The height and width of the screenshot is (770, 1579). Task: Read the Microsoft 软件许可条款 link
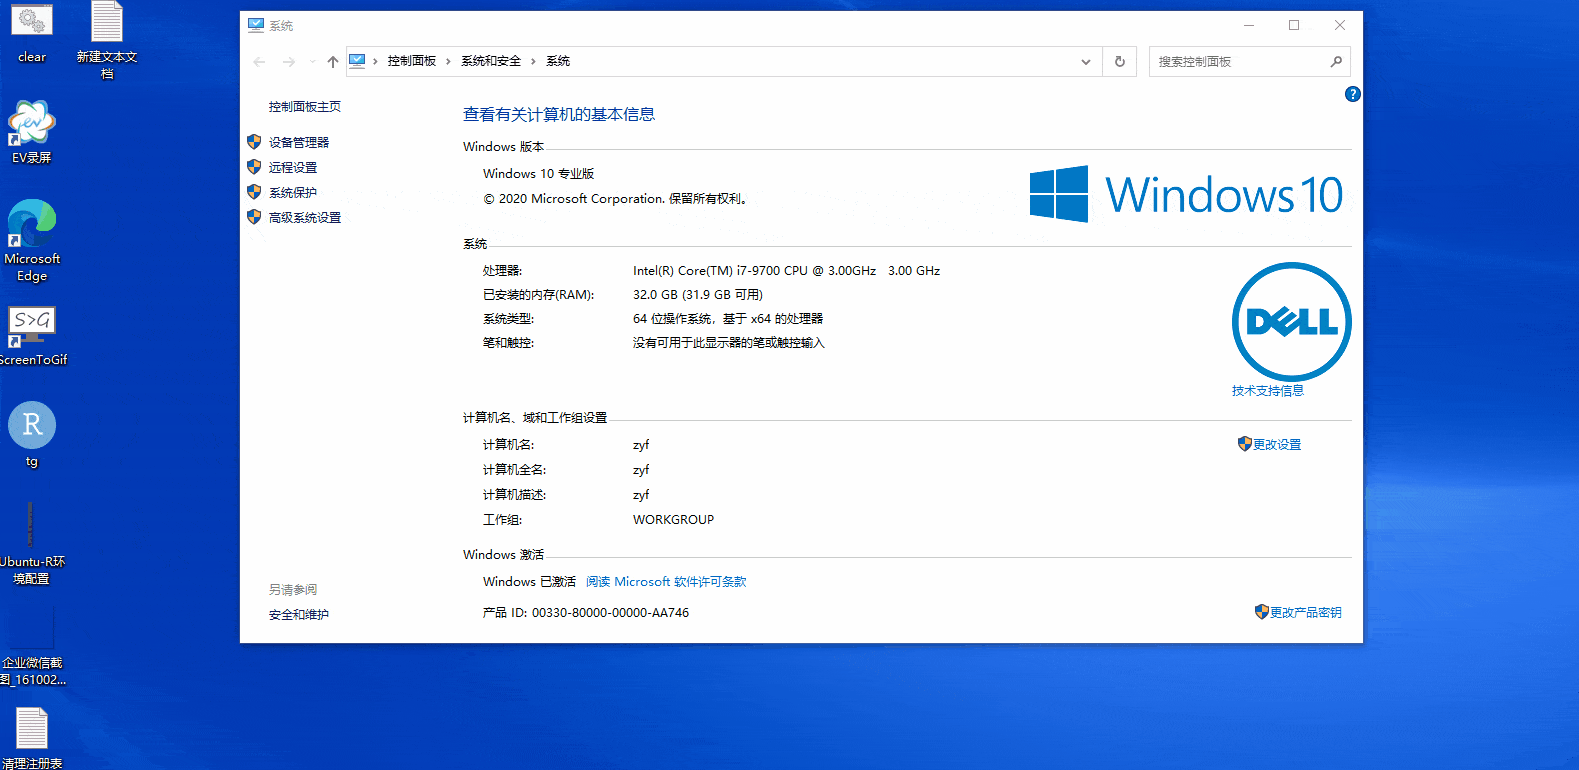tap(666, 581)
